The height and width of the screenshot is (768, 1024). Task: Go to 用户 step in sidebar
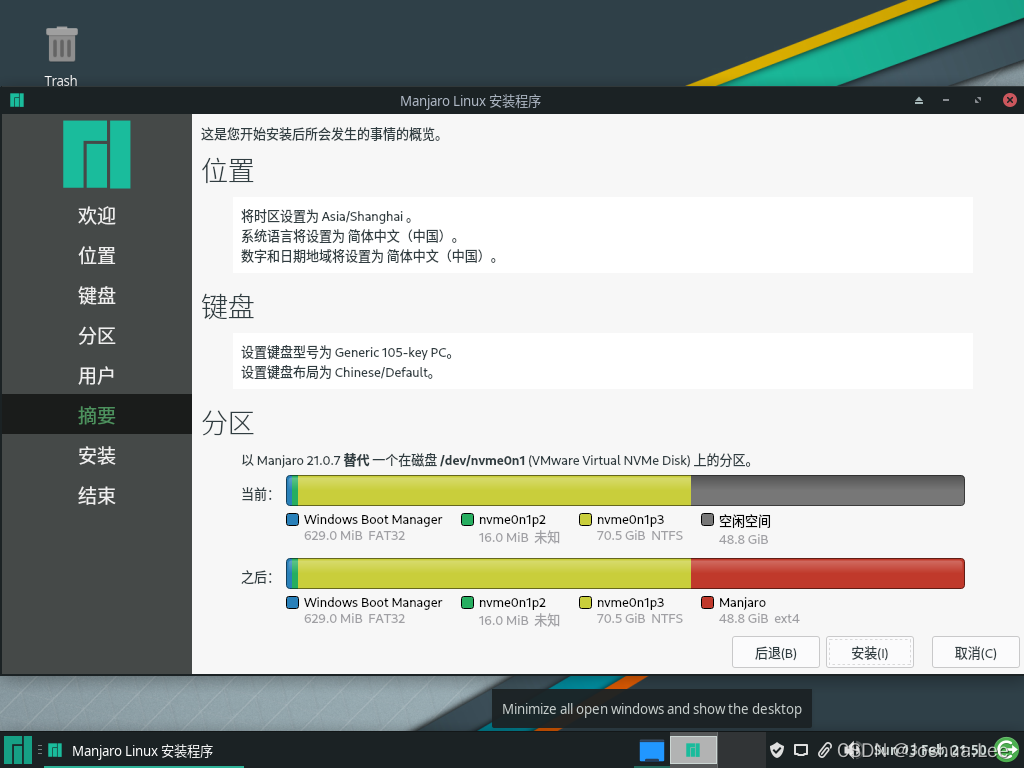coord(97,376)
